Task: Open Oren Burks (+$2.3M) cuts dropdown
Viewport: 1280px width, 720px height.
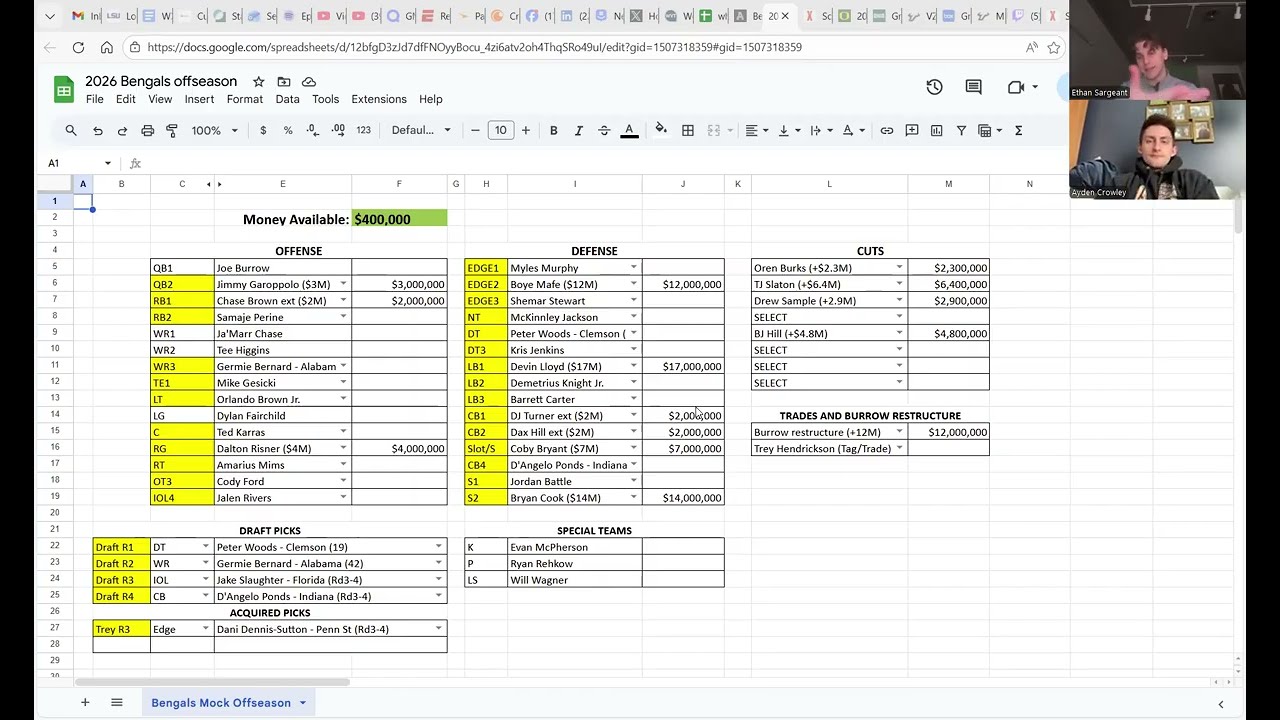Action: 899,268
